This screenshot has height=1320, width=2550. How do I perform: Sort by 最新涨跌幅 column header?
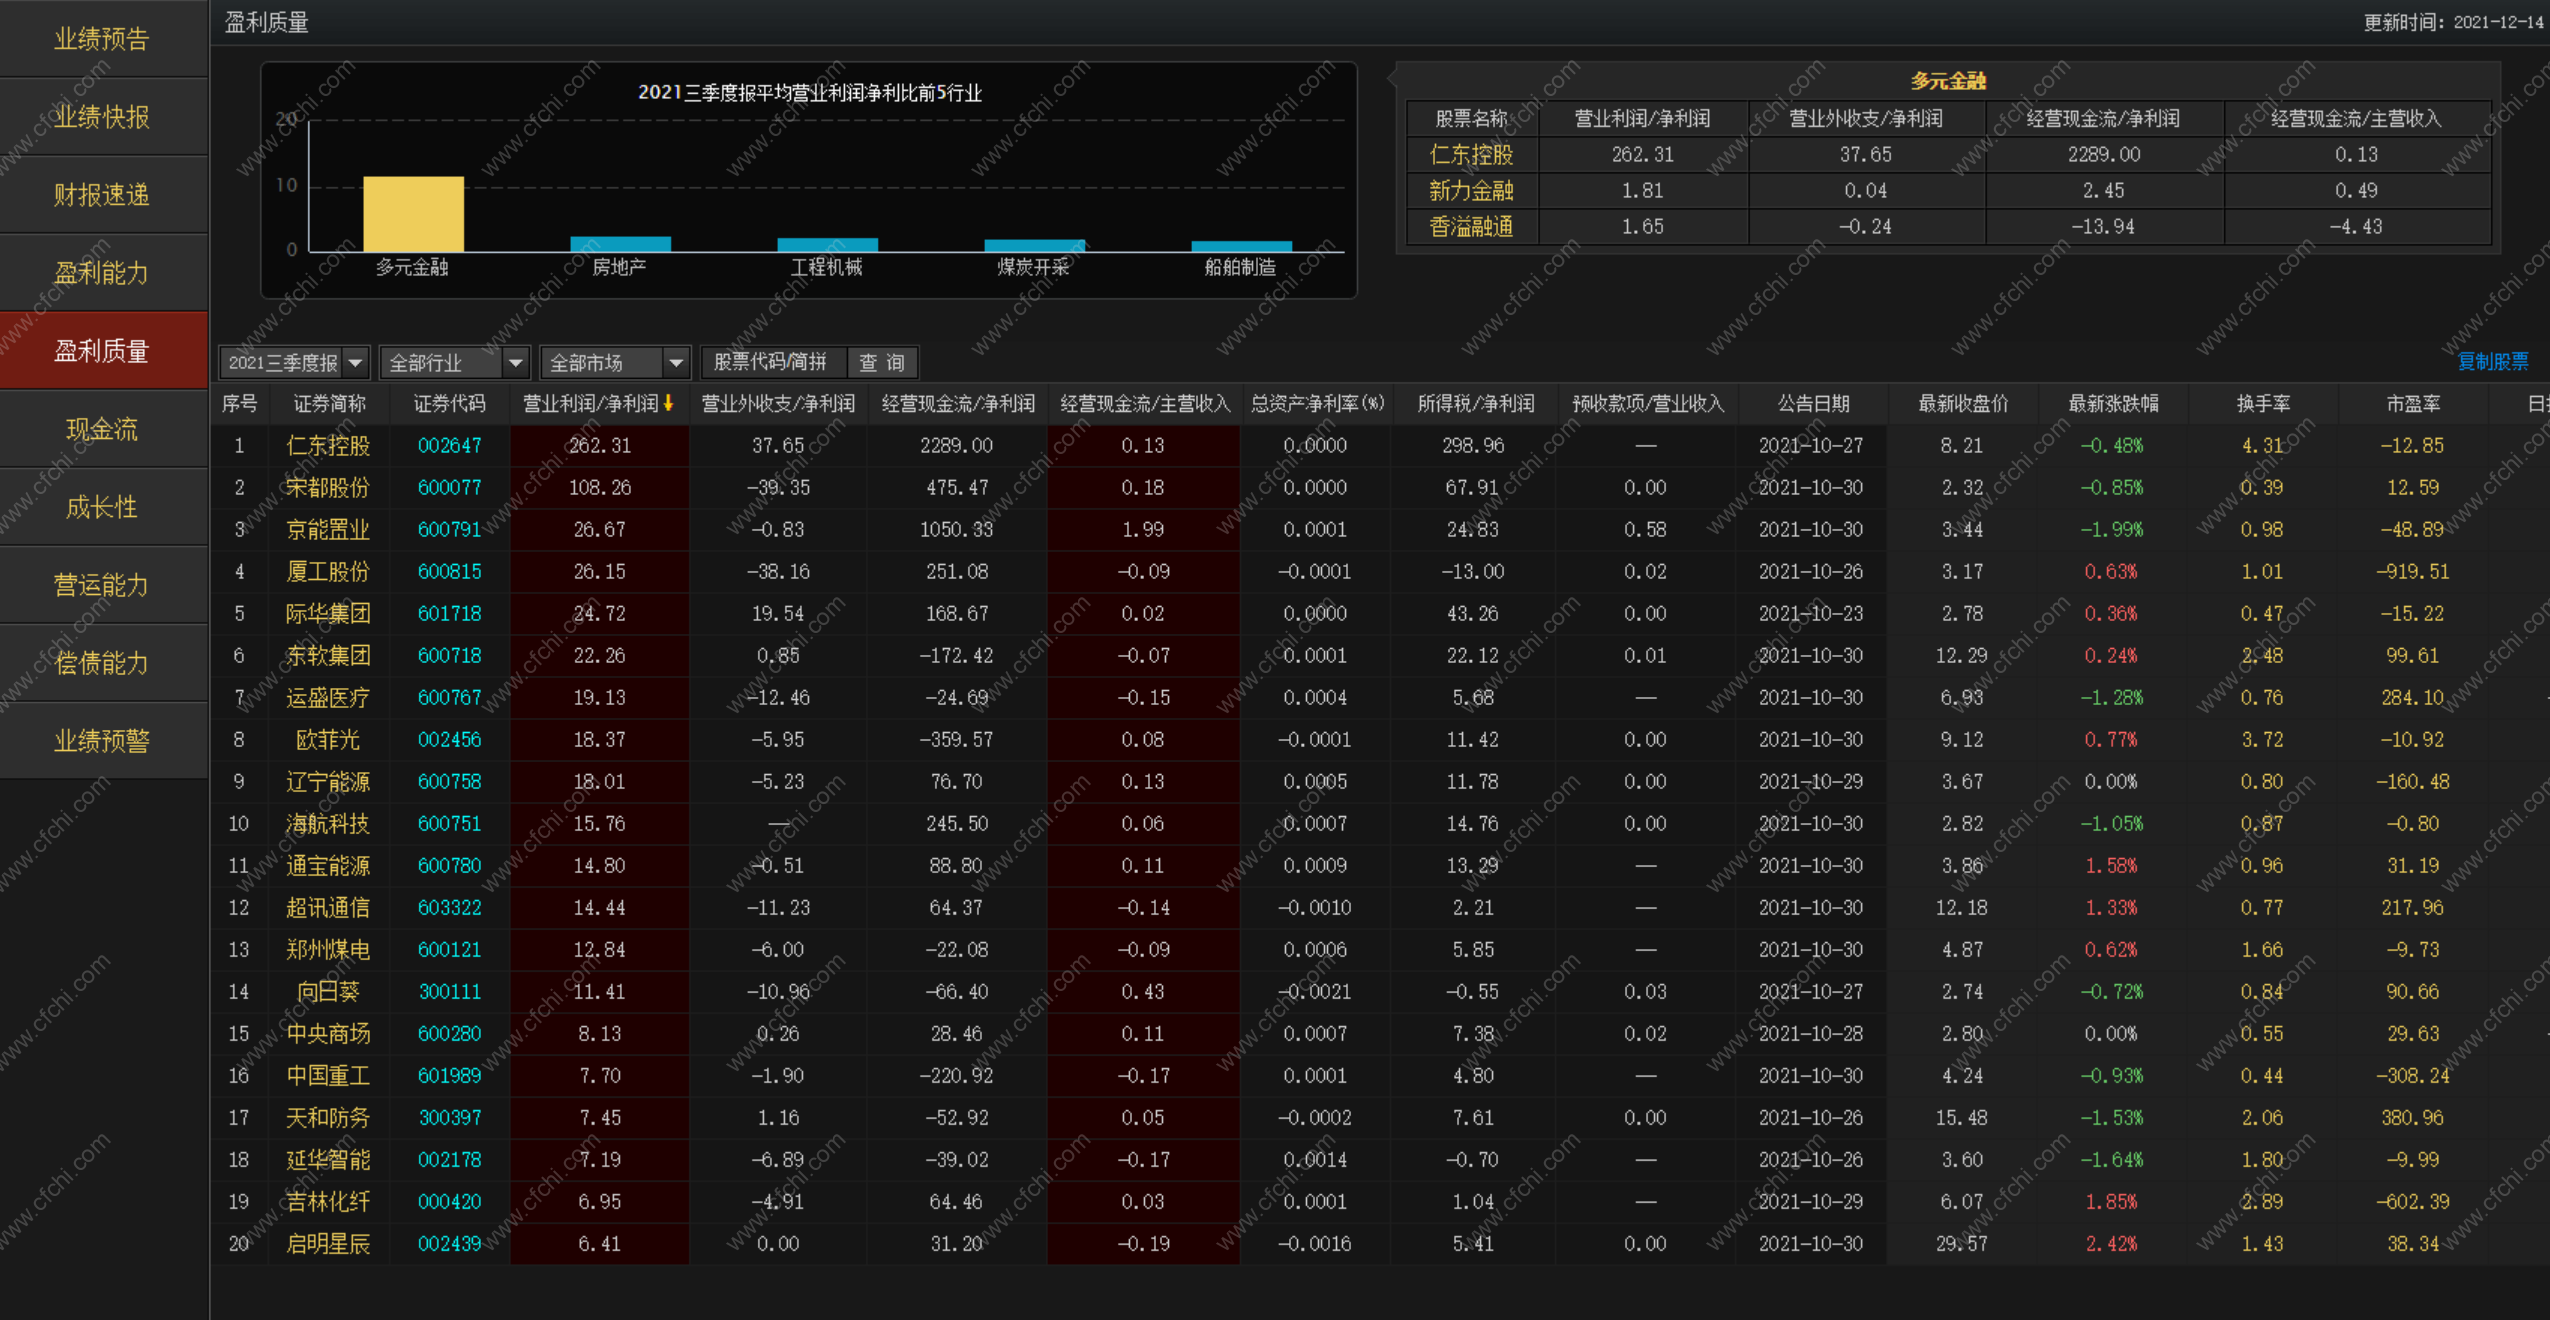pos(2112,403)
